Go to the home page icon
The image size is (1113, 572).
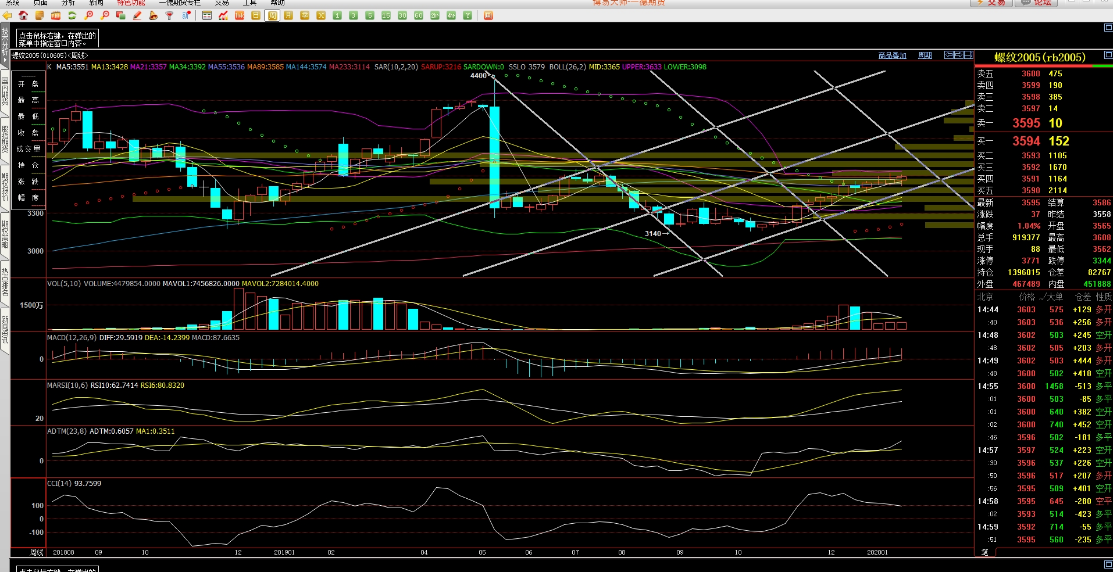click(23, 15)
